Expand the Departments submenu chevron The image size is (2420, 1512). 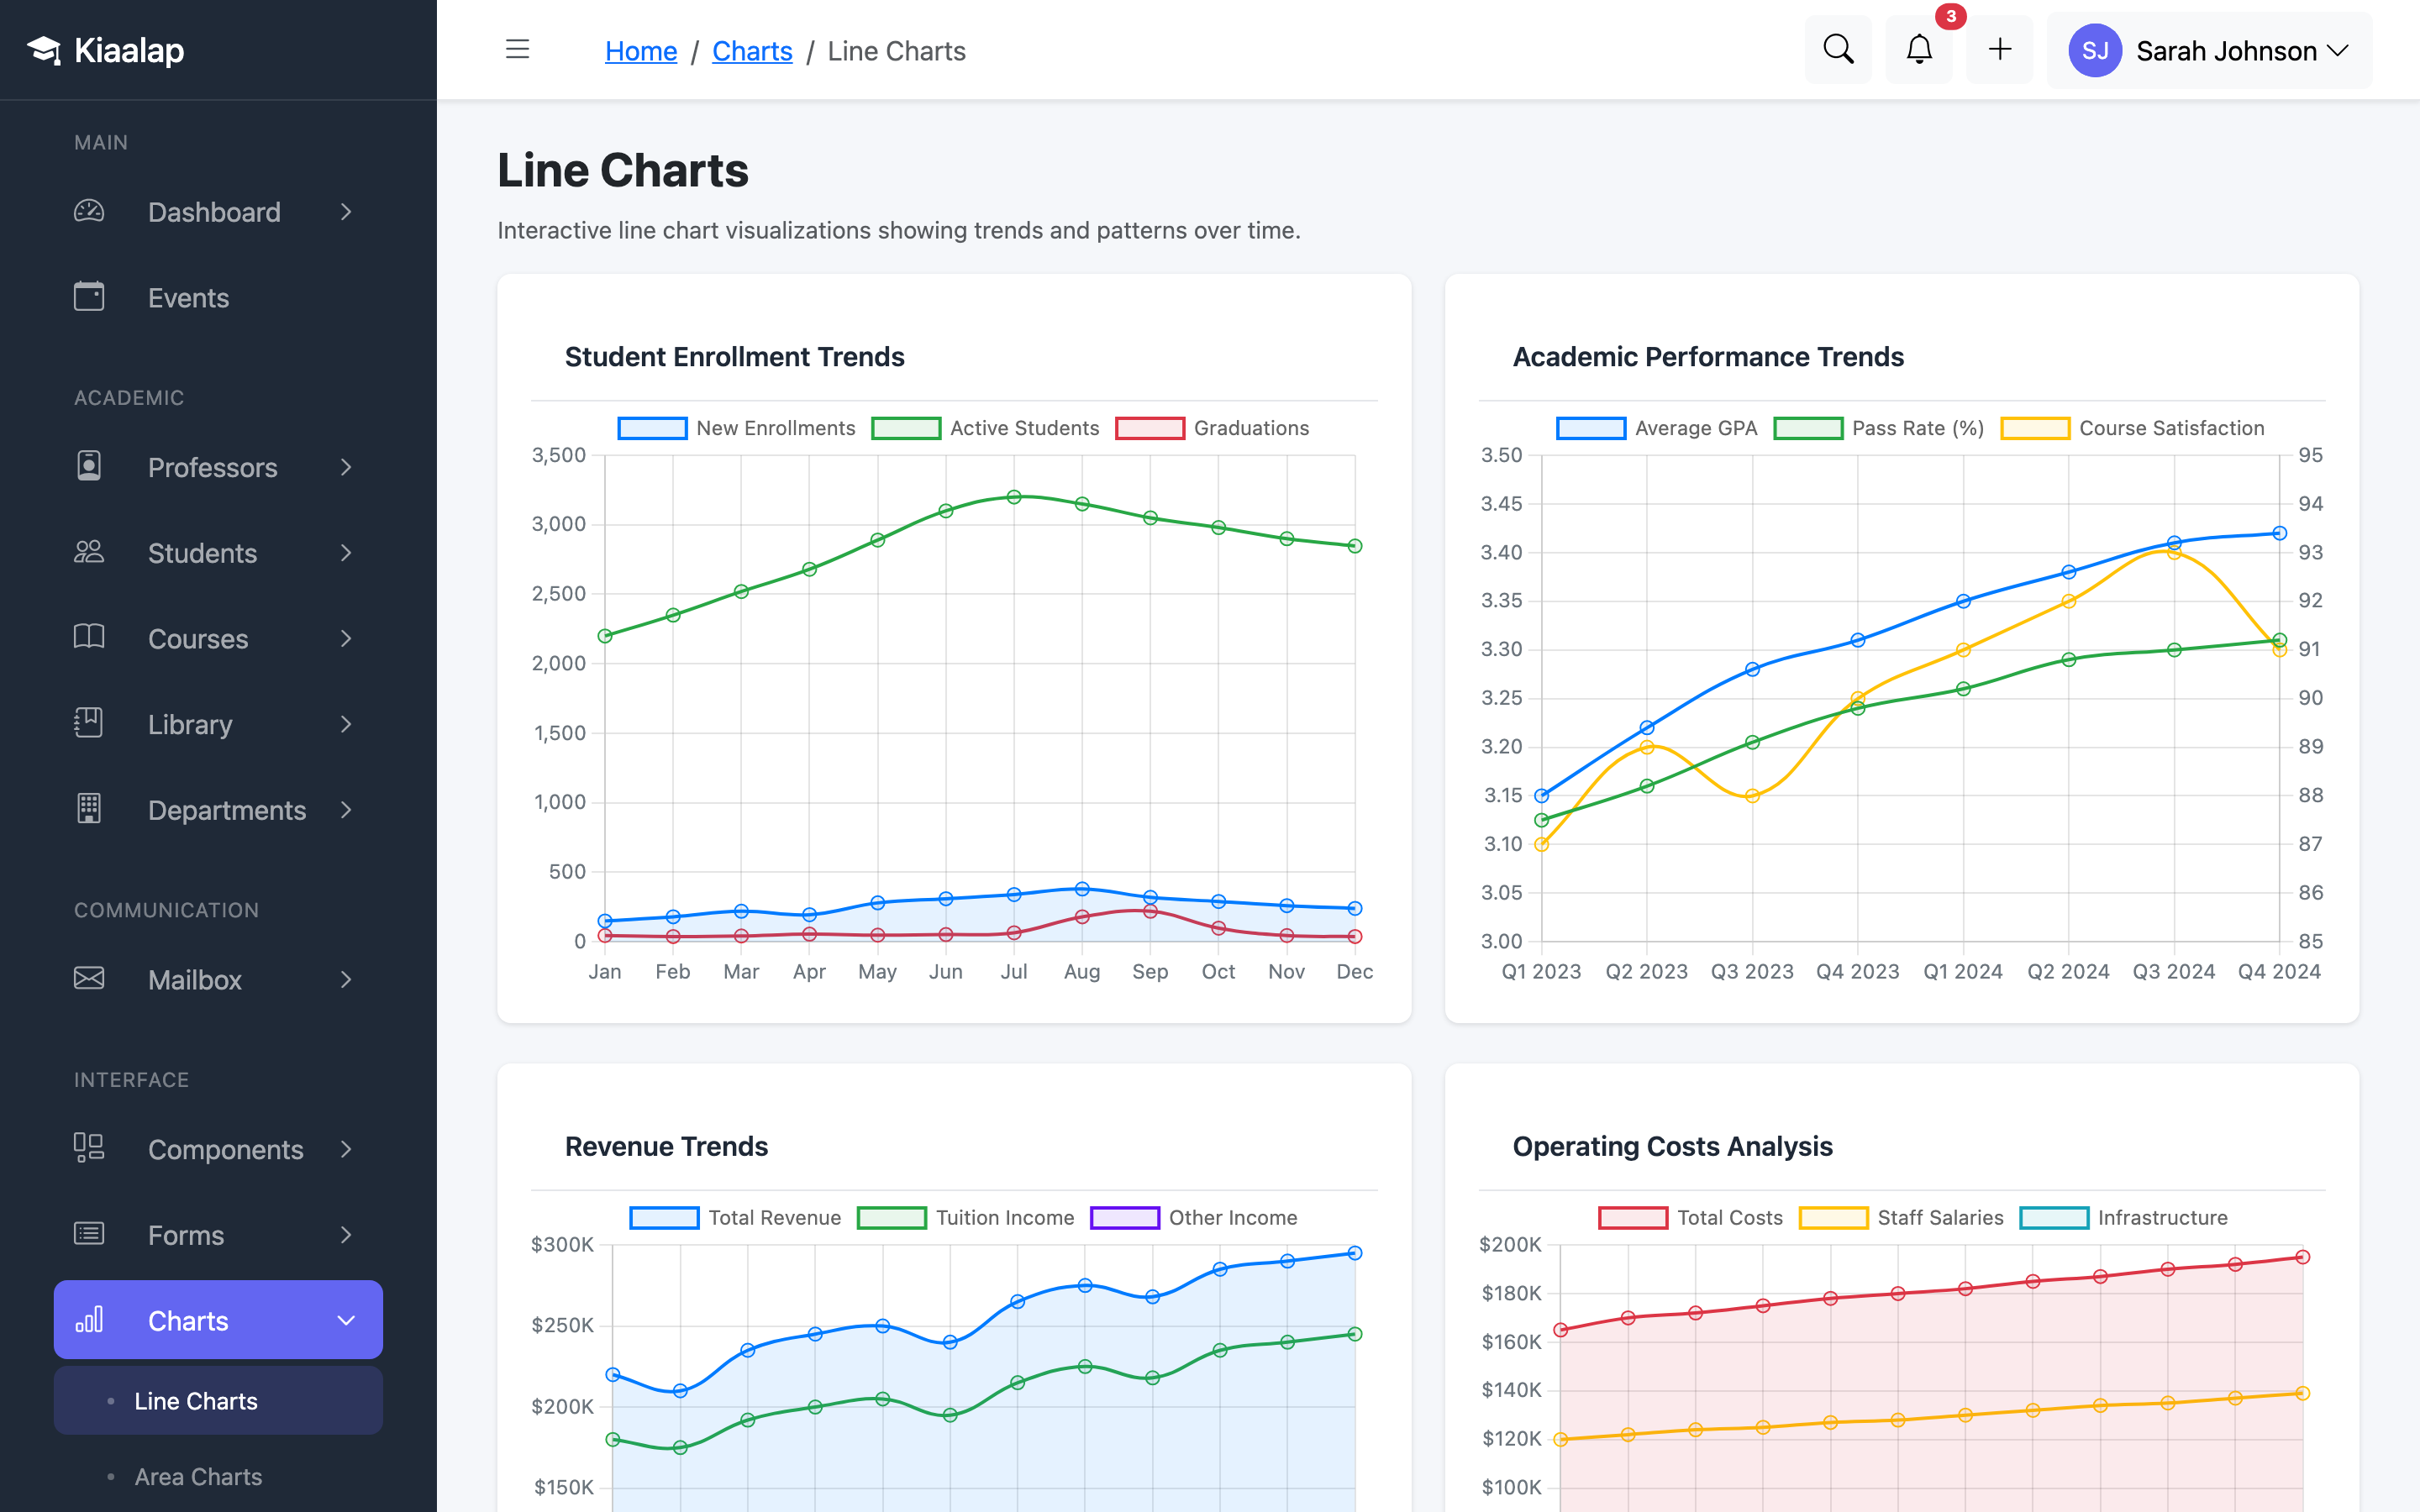(346, 810)
